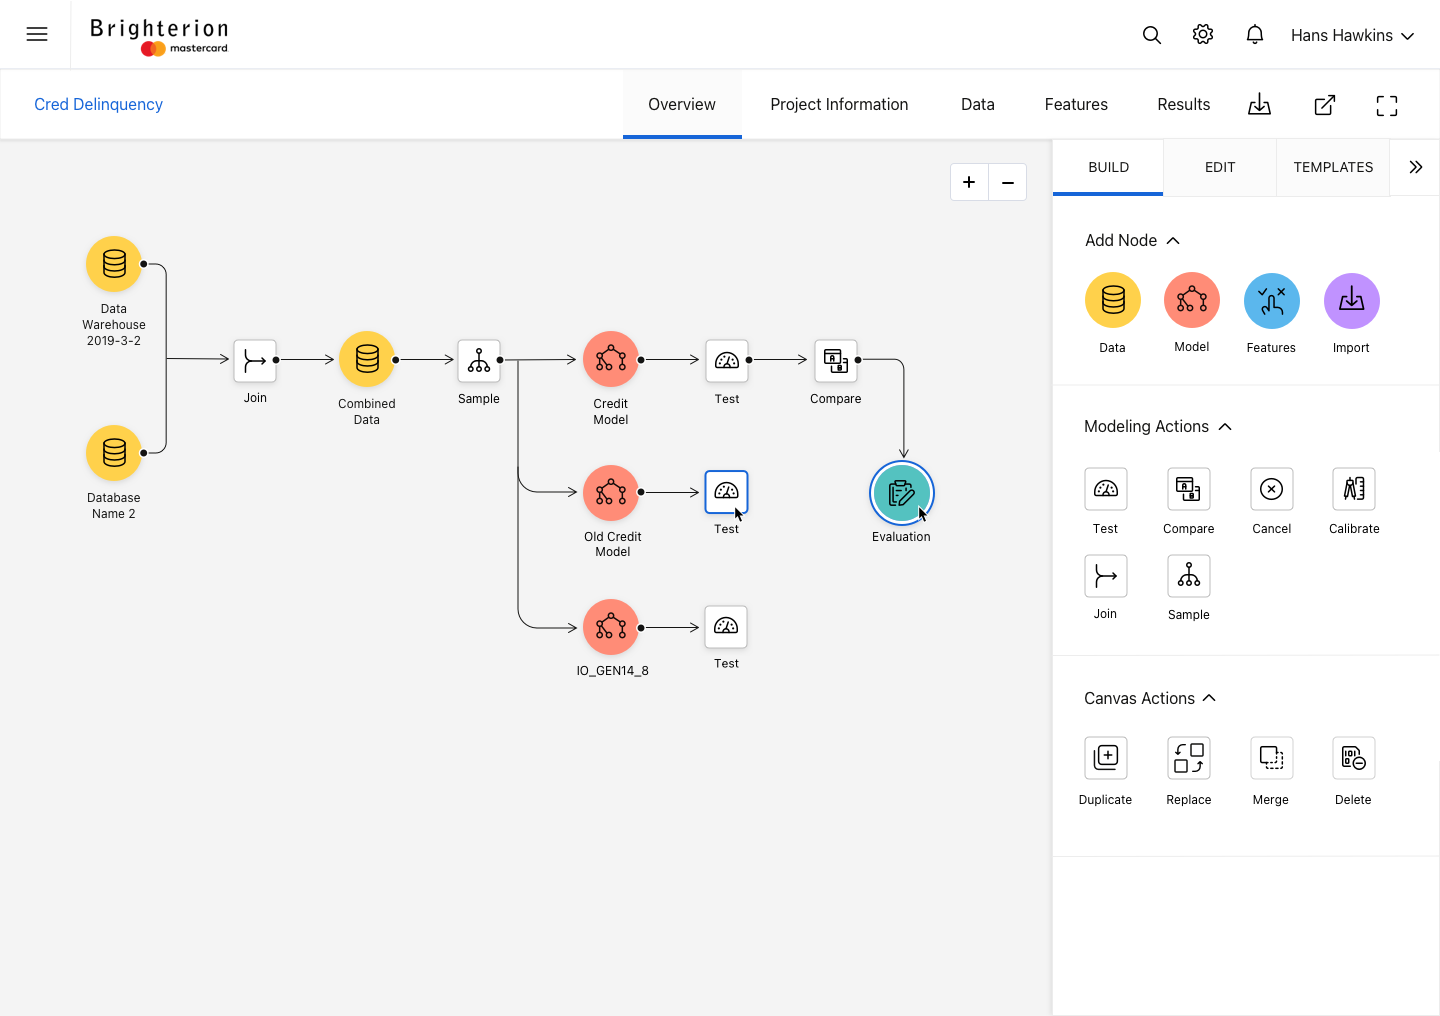Toggle fullscreen mode icon
The image size is (1440, 1016).
tap(1387, 105)
